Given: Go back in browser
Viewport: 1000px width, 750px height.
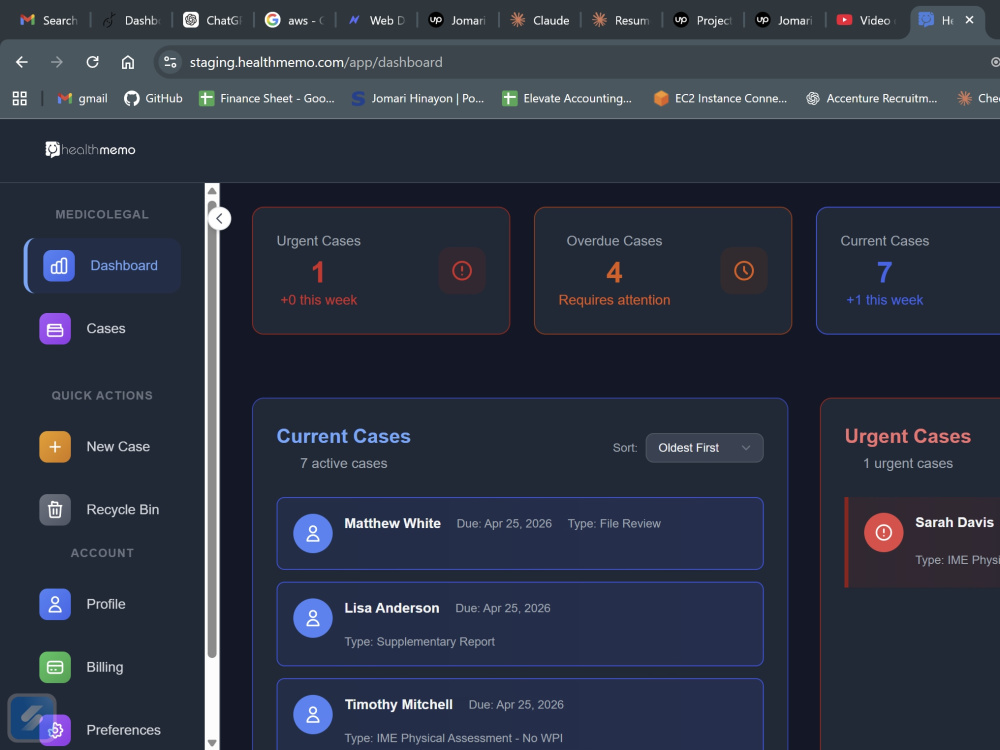Looking at the screenshot, I should point(22,62).
